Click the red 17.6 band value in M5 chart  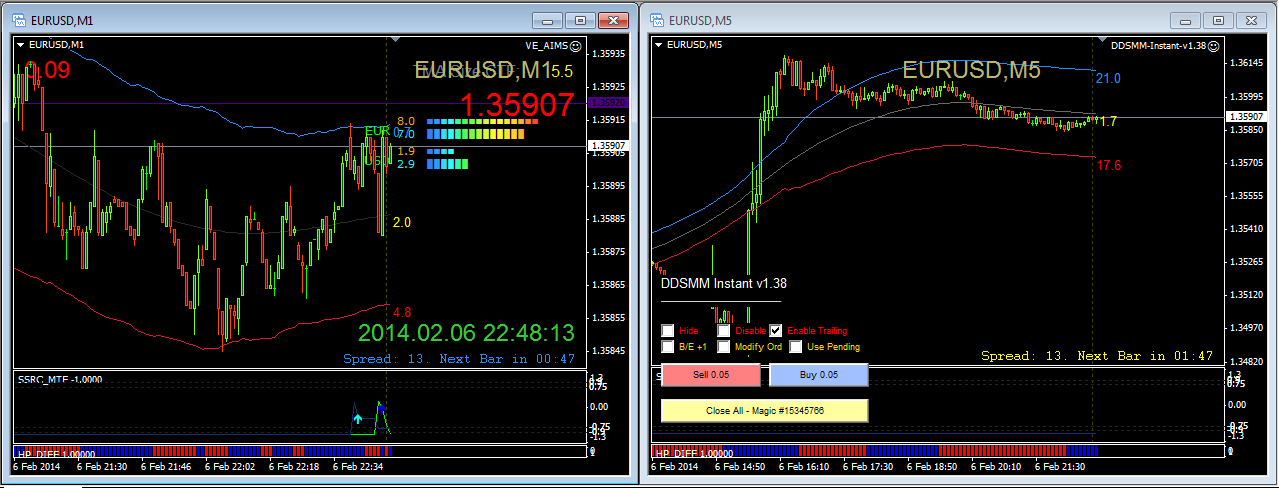(1109, 165)
